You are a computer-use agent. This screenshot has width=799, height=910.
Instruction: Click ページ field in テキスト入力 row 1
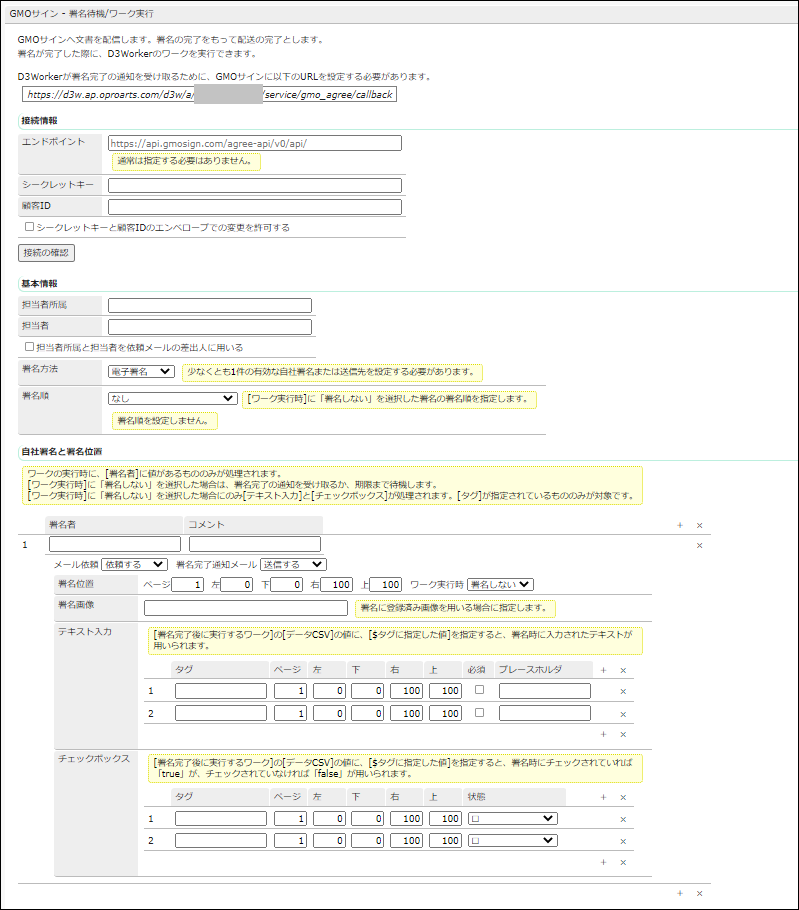coord(291,691)
